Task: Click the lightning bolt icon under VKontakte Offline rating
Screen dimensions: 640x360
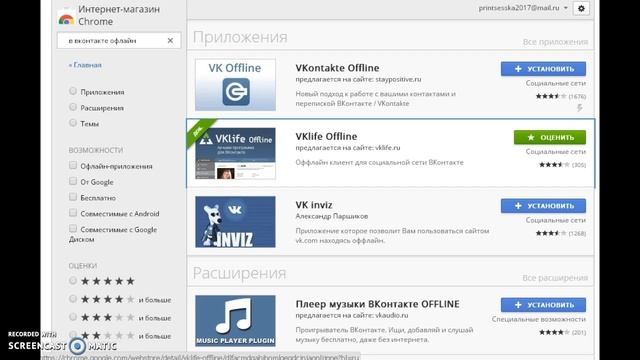Action: tap(580, 108)
